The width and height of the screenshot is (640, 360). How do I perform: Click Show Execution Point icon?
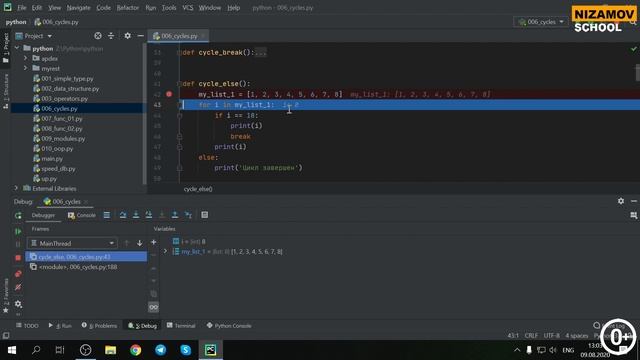pyautogui.click(x=107, y=215)
